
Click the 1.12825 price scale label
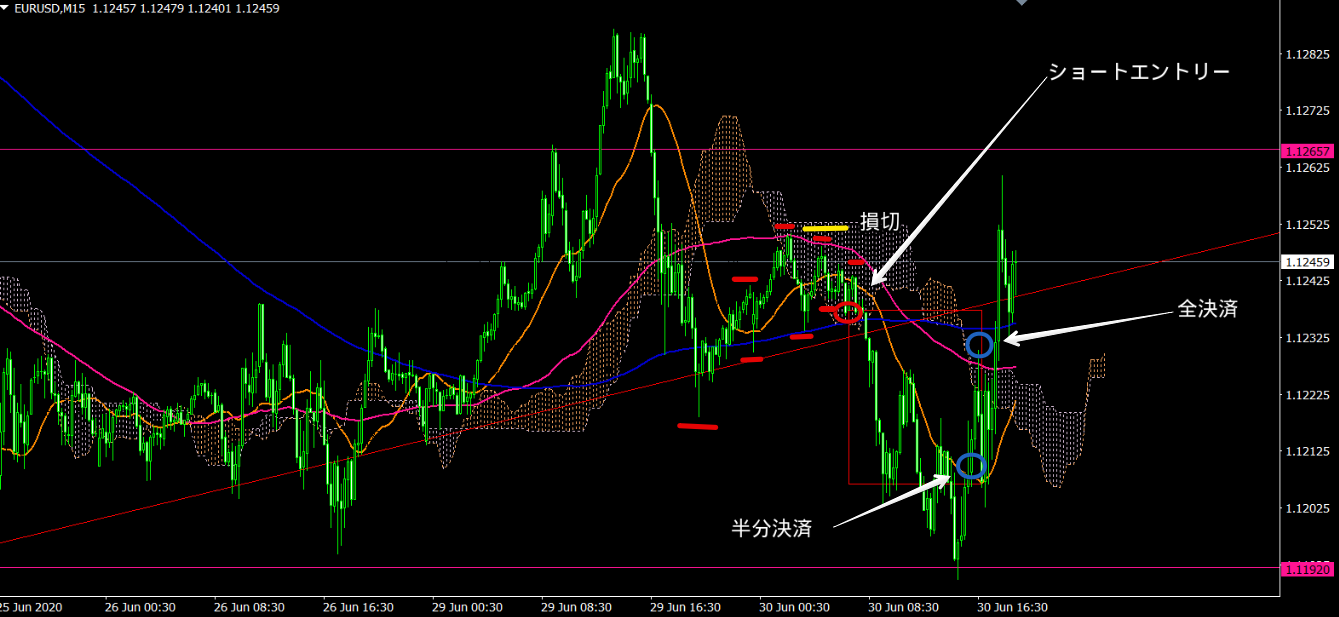[x=1306, y=54]
